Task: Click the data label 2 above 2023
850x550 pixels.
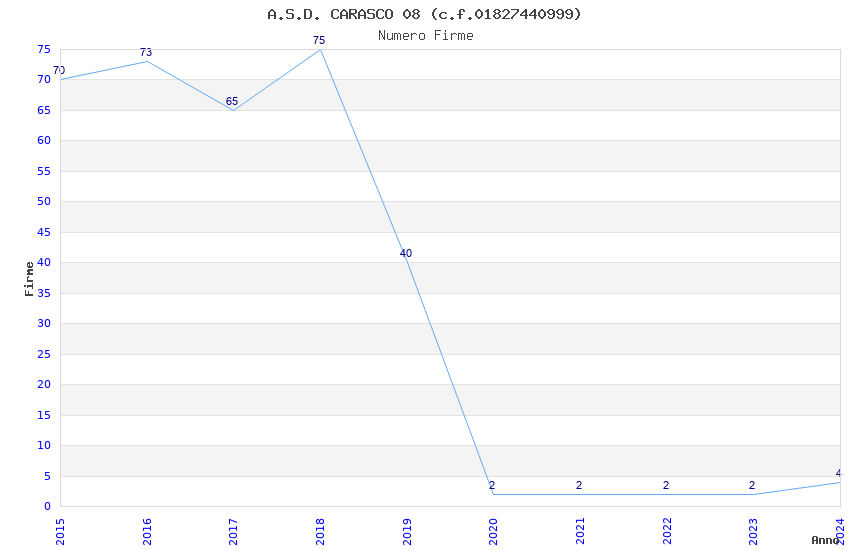Action: [752, 486]
